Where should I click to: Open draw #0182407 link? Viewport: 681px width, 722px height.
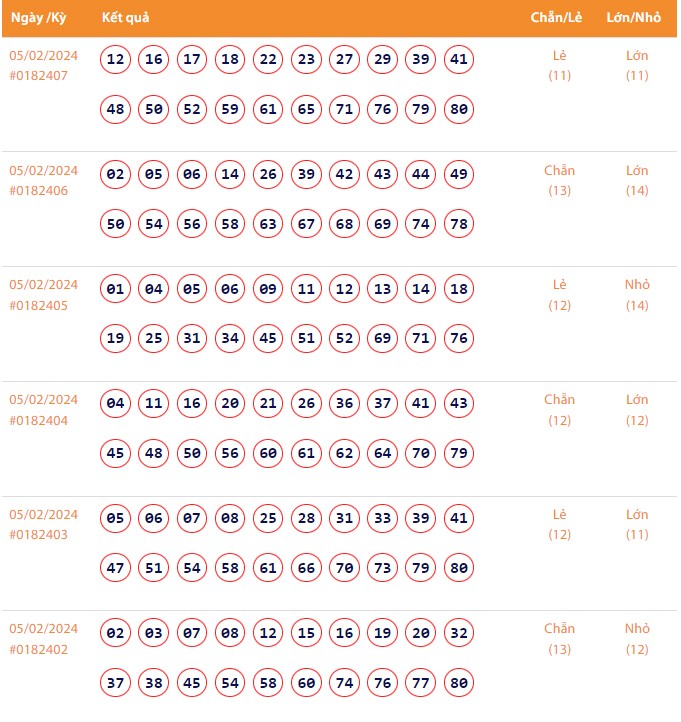click(x=38, y=76)
